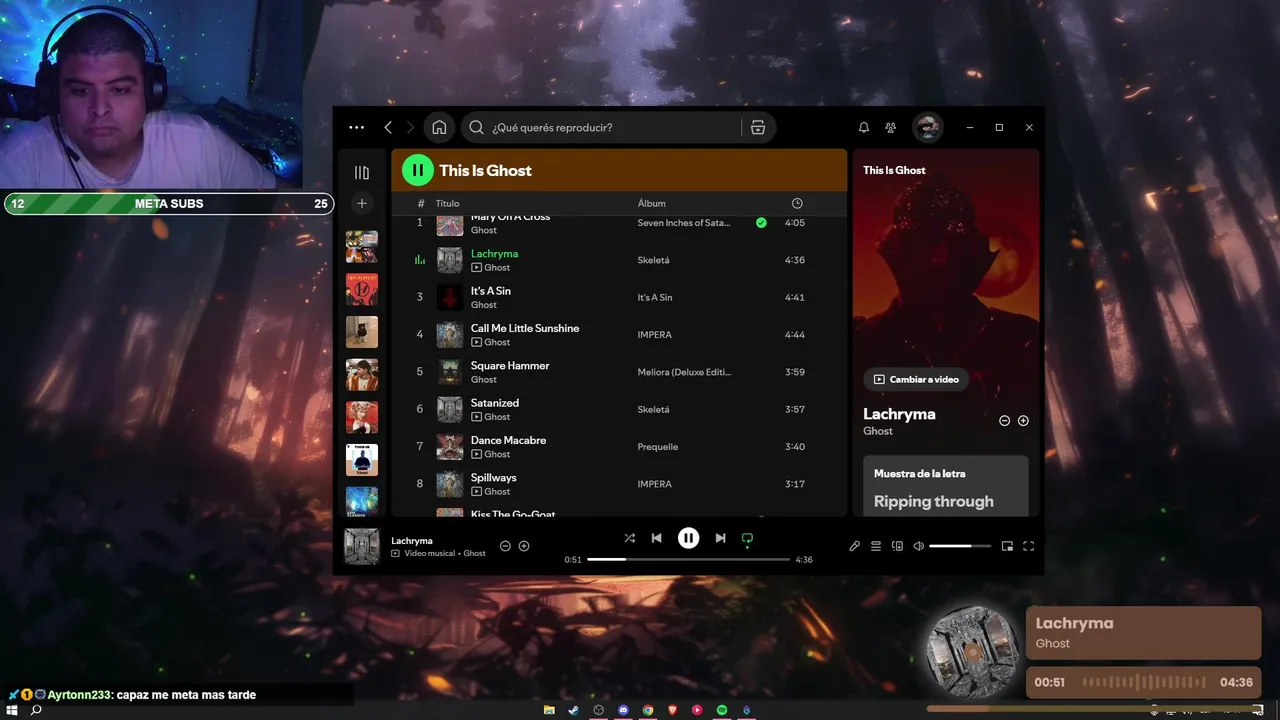Go back with the left arrow
Image resolution: width=1280 pixels, height=720 pixels.
[388, 127]
